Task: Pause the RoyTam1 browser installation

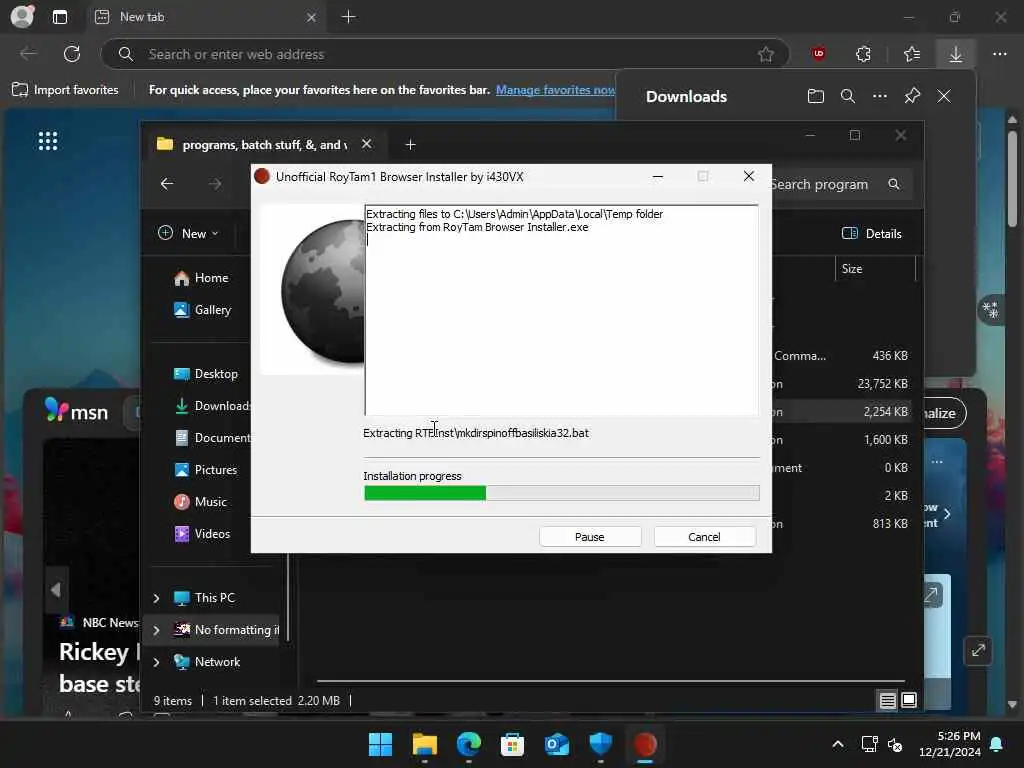Action: coord(590,537)
